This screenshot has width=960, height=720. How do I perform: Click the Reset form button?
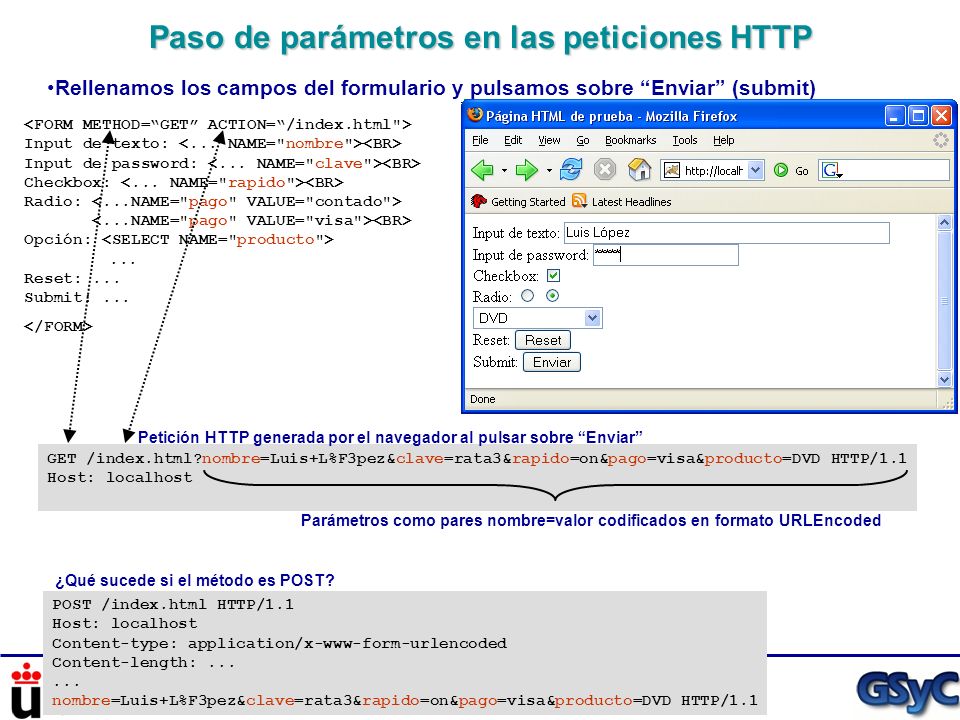point(543,340)
